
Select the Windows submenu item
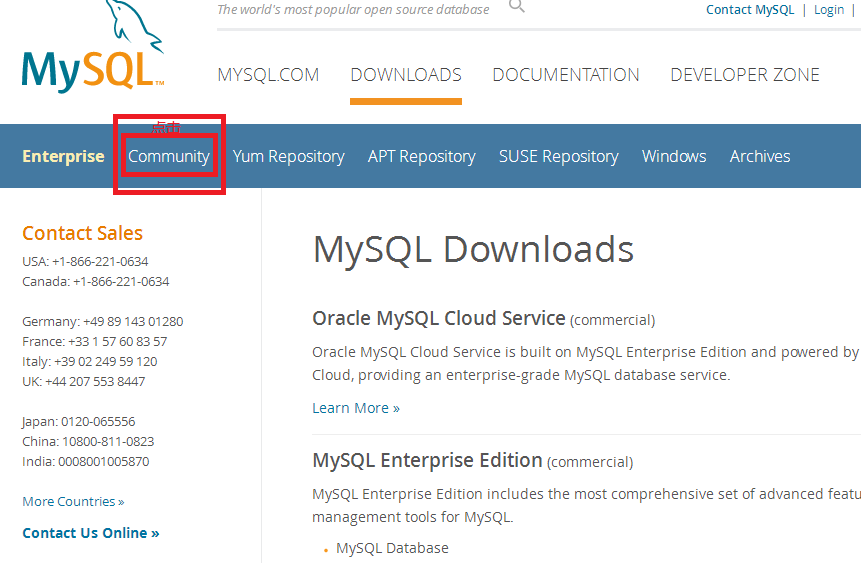point(674,157)
